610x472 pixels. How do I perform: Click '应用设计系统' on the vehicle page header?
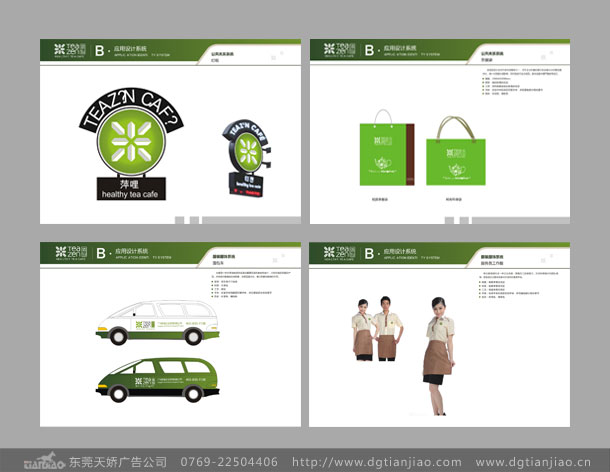tap(131, 251)
